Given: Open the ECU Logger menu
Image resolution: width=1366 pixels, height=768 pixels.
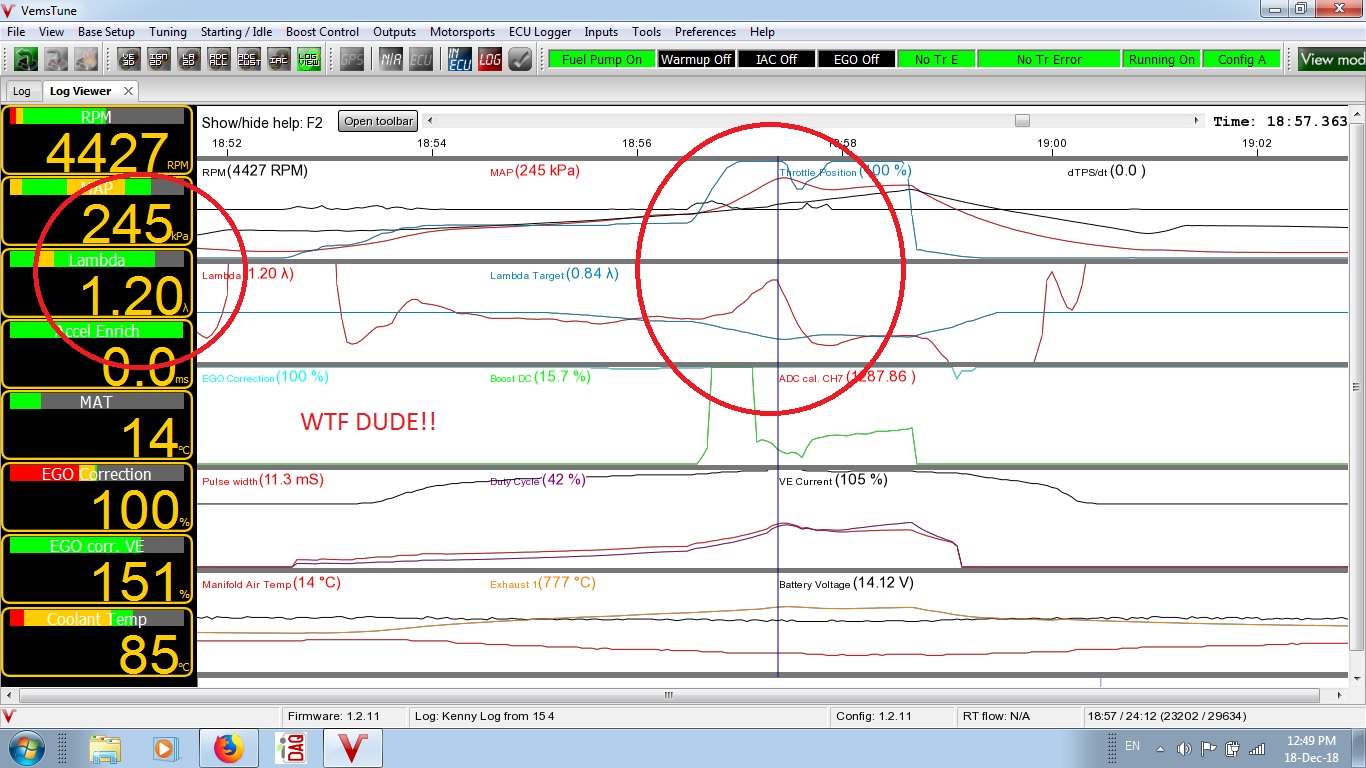Looking at the screenshot, I should (x=539, y=32).
